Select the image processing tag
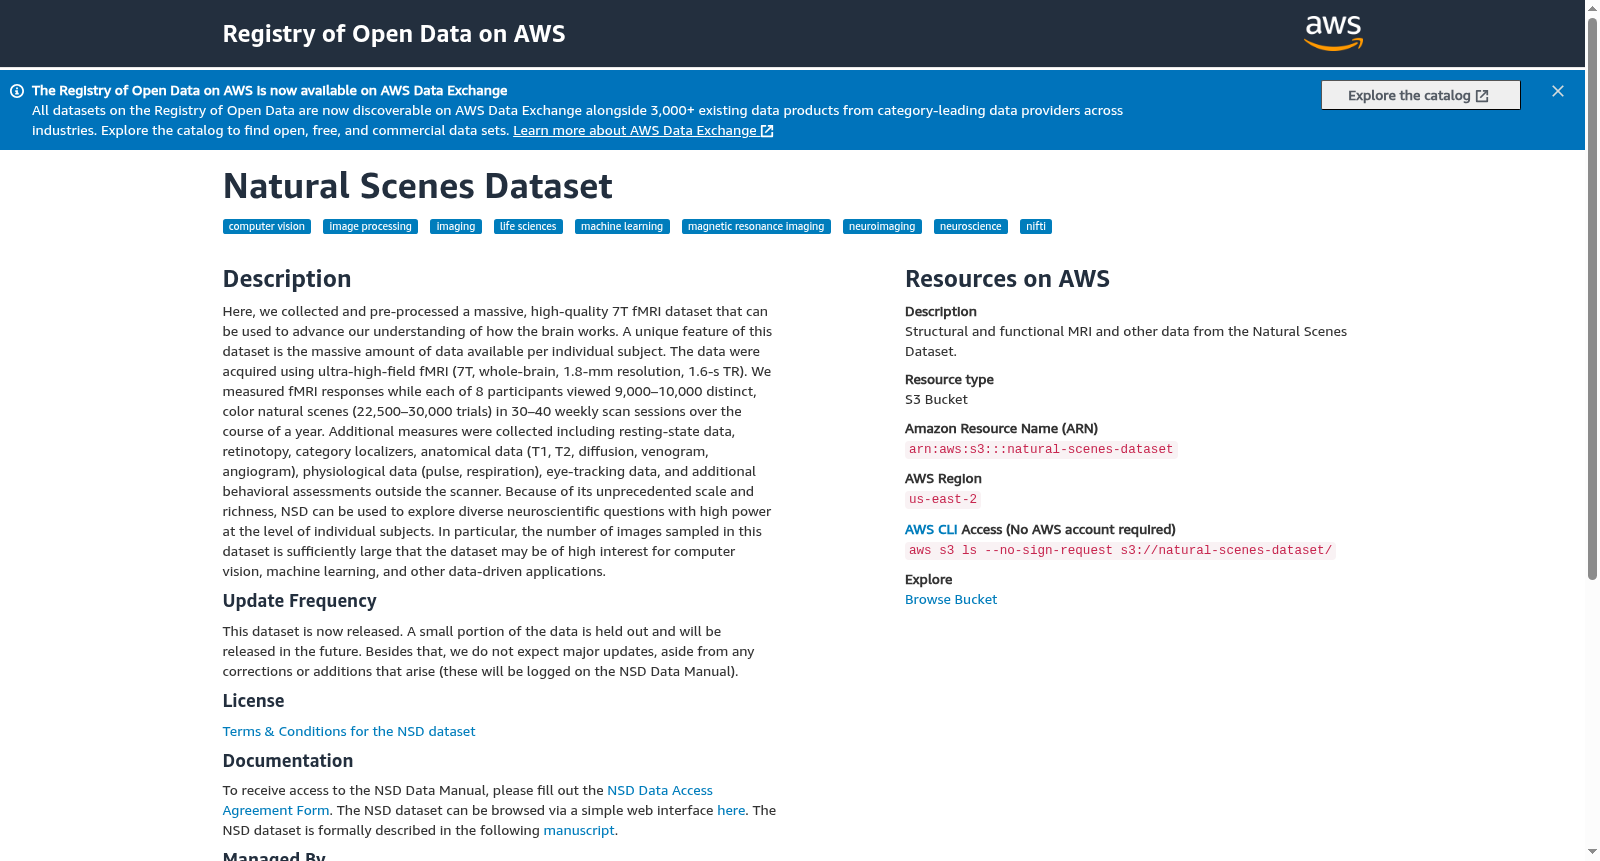This screenshot has width=1600, height=861. point(370,227)
